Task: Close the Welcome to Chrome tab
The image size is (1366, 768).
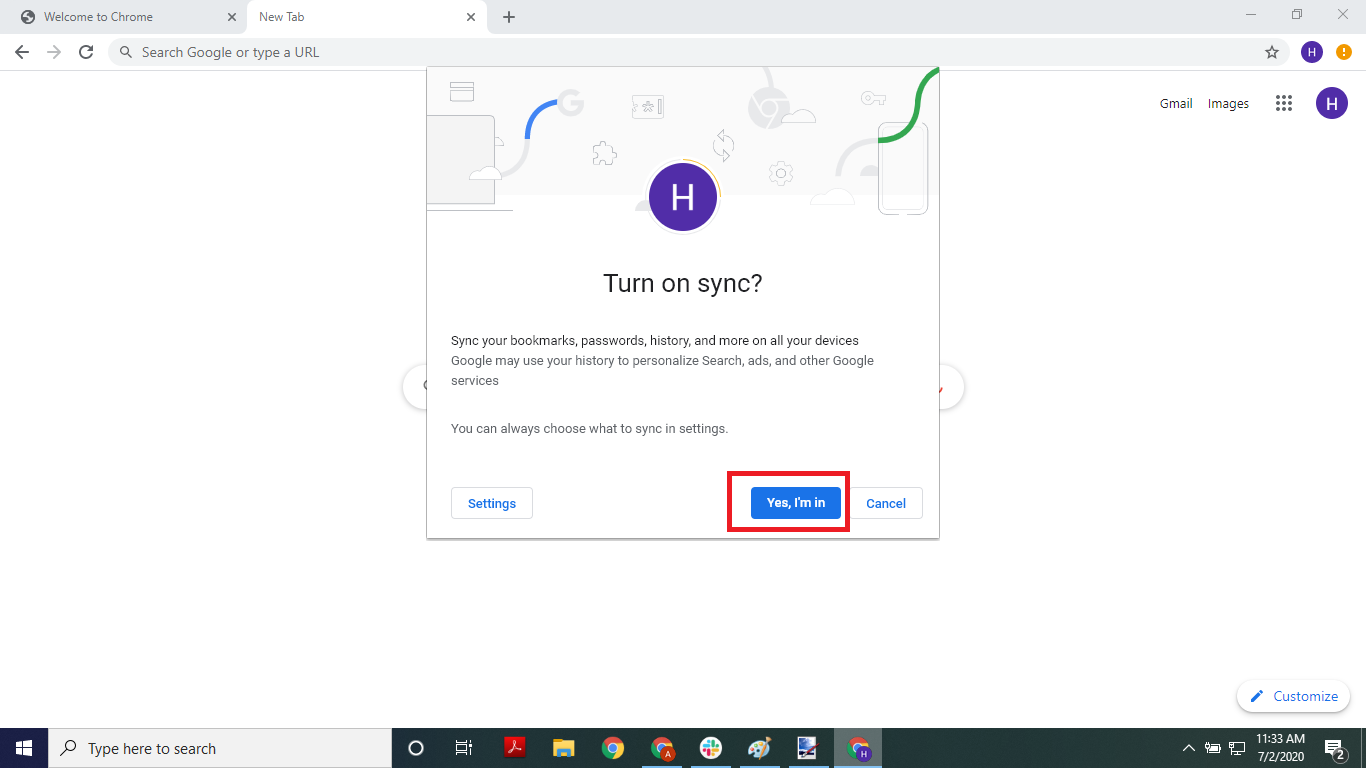Action: point(232,17)
